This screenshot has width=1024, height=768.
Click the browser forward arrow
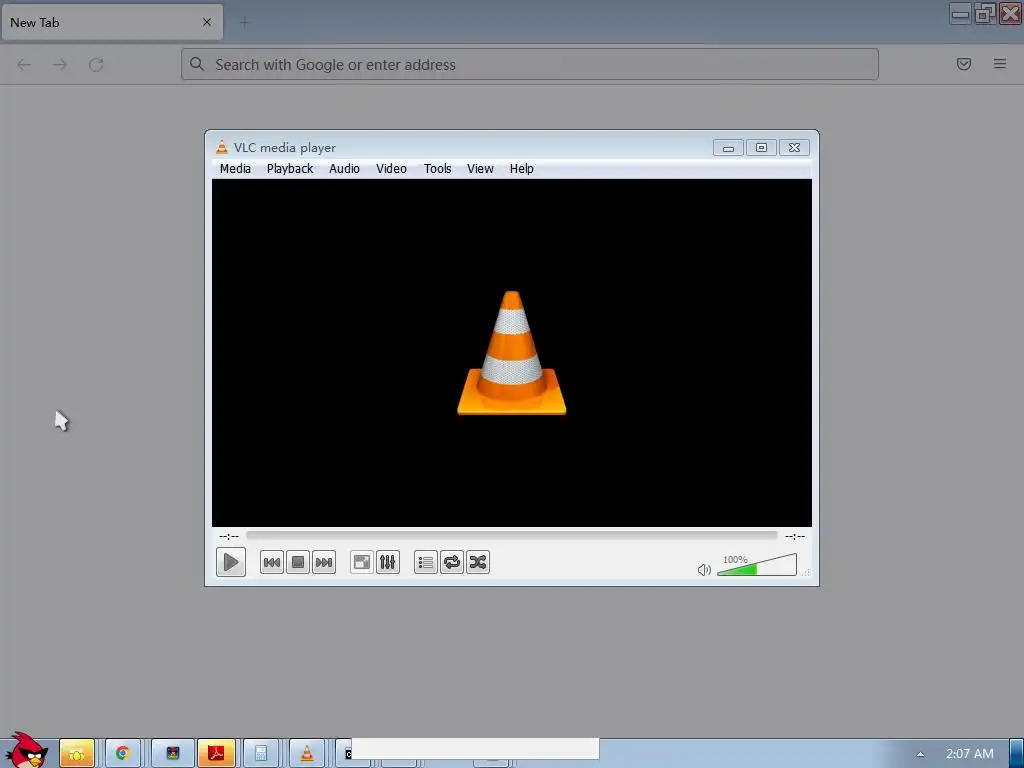tap(60, 64)
